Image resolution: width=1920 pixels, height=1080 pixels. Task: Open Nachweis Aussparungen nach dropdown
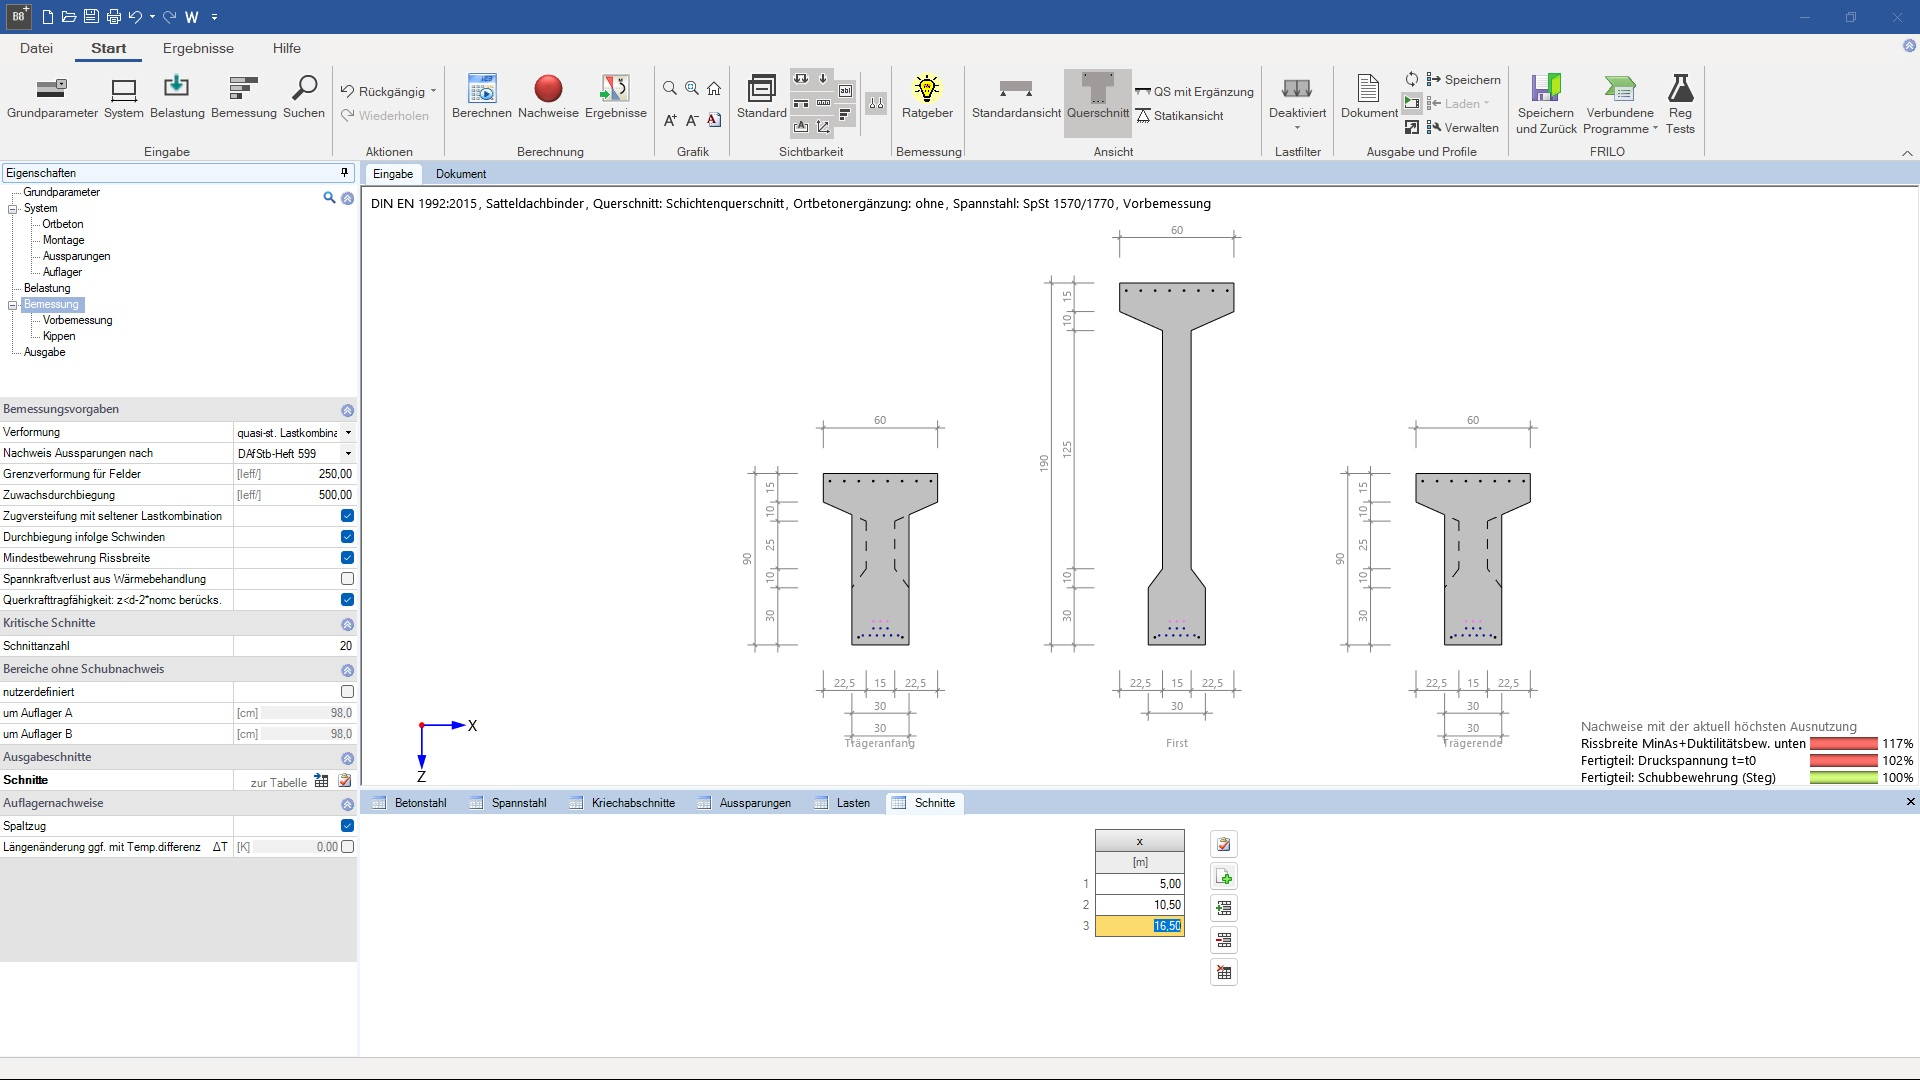click(348, 454)
